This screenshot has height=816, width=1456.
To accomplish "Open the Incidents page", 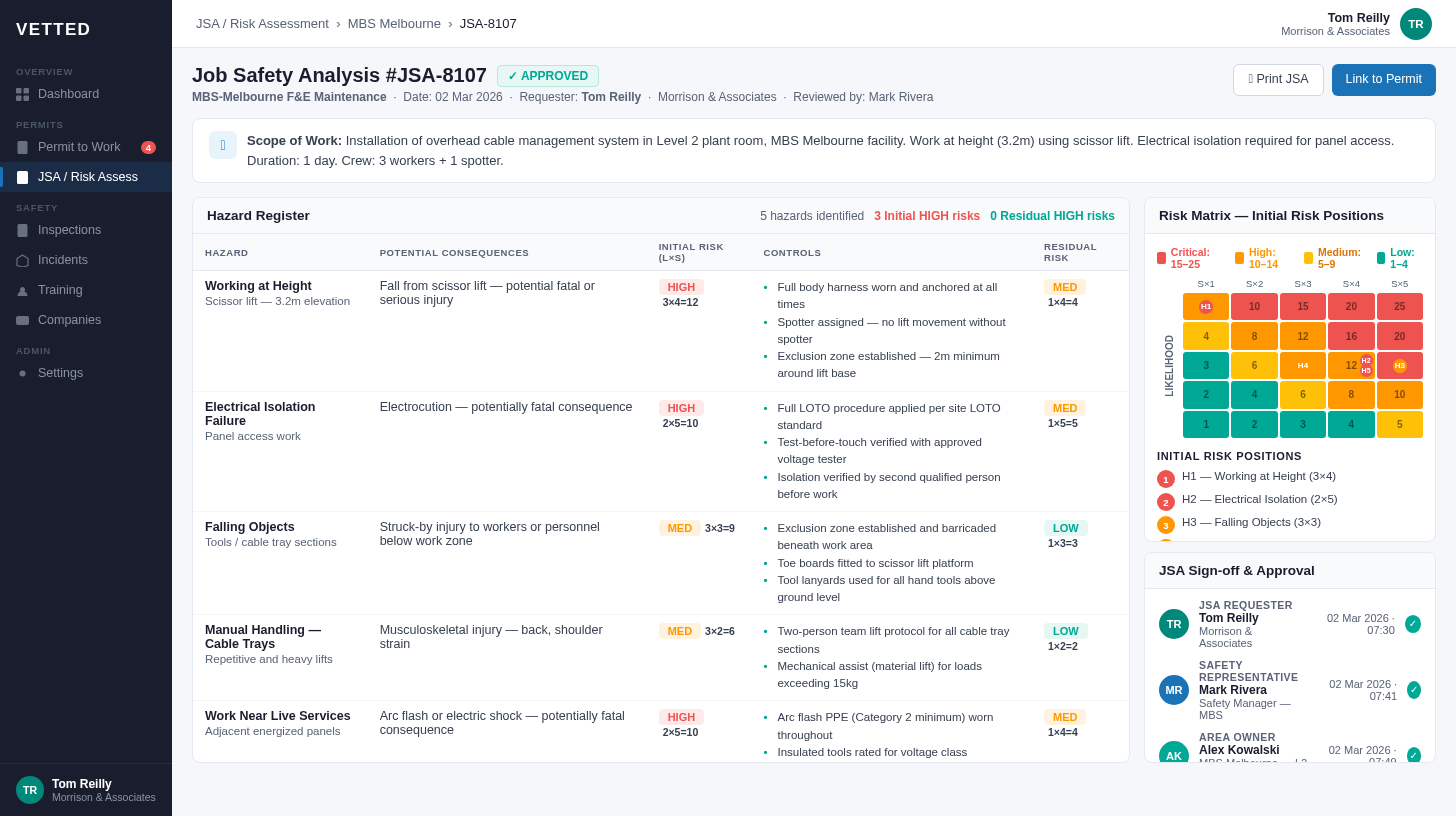I will point(63,259).
